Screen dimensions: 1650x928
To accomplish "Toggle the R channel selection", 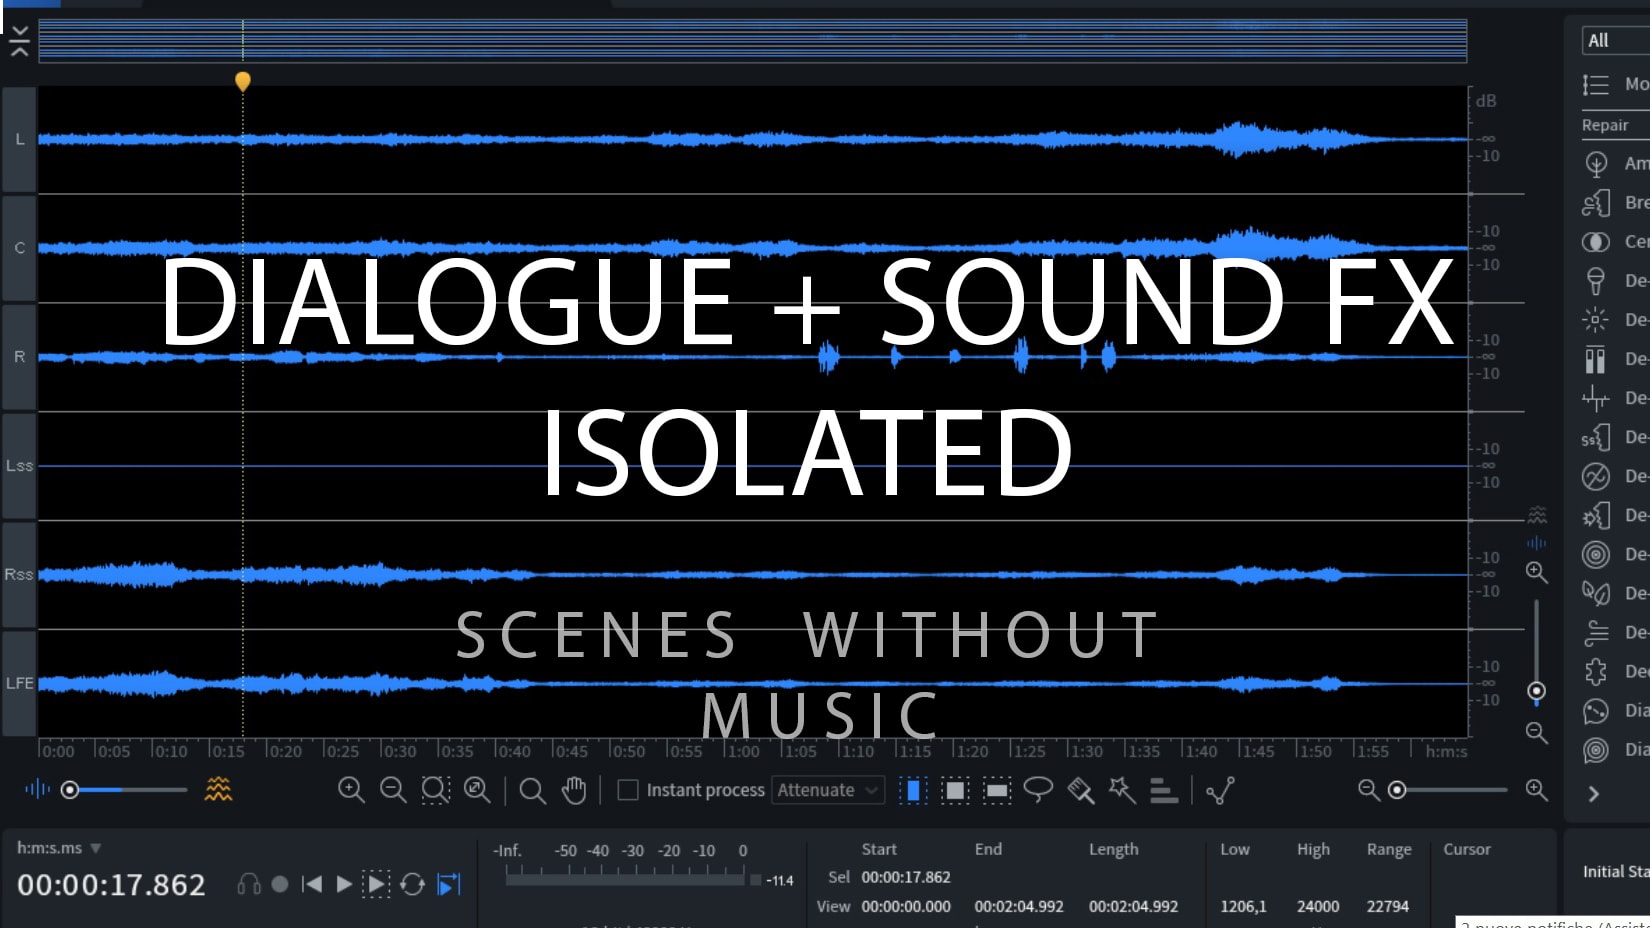I will pos(19,357).
